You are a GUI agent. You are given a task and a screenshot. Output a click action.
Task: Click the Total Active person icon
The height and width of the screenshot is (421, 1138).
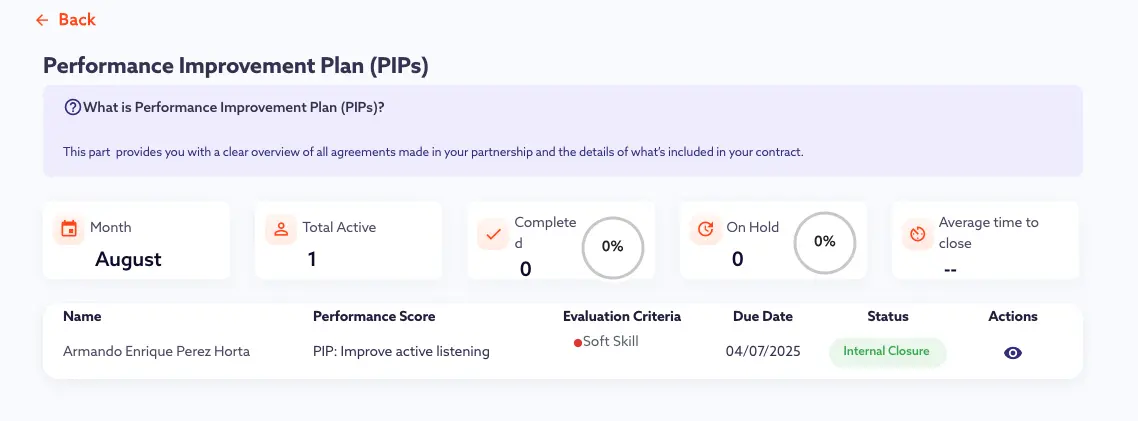(281, 229)
